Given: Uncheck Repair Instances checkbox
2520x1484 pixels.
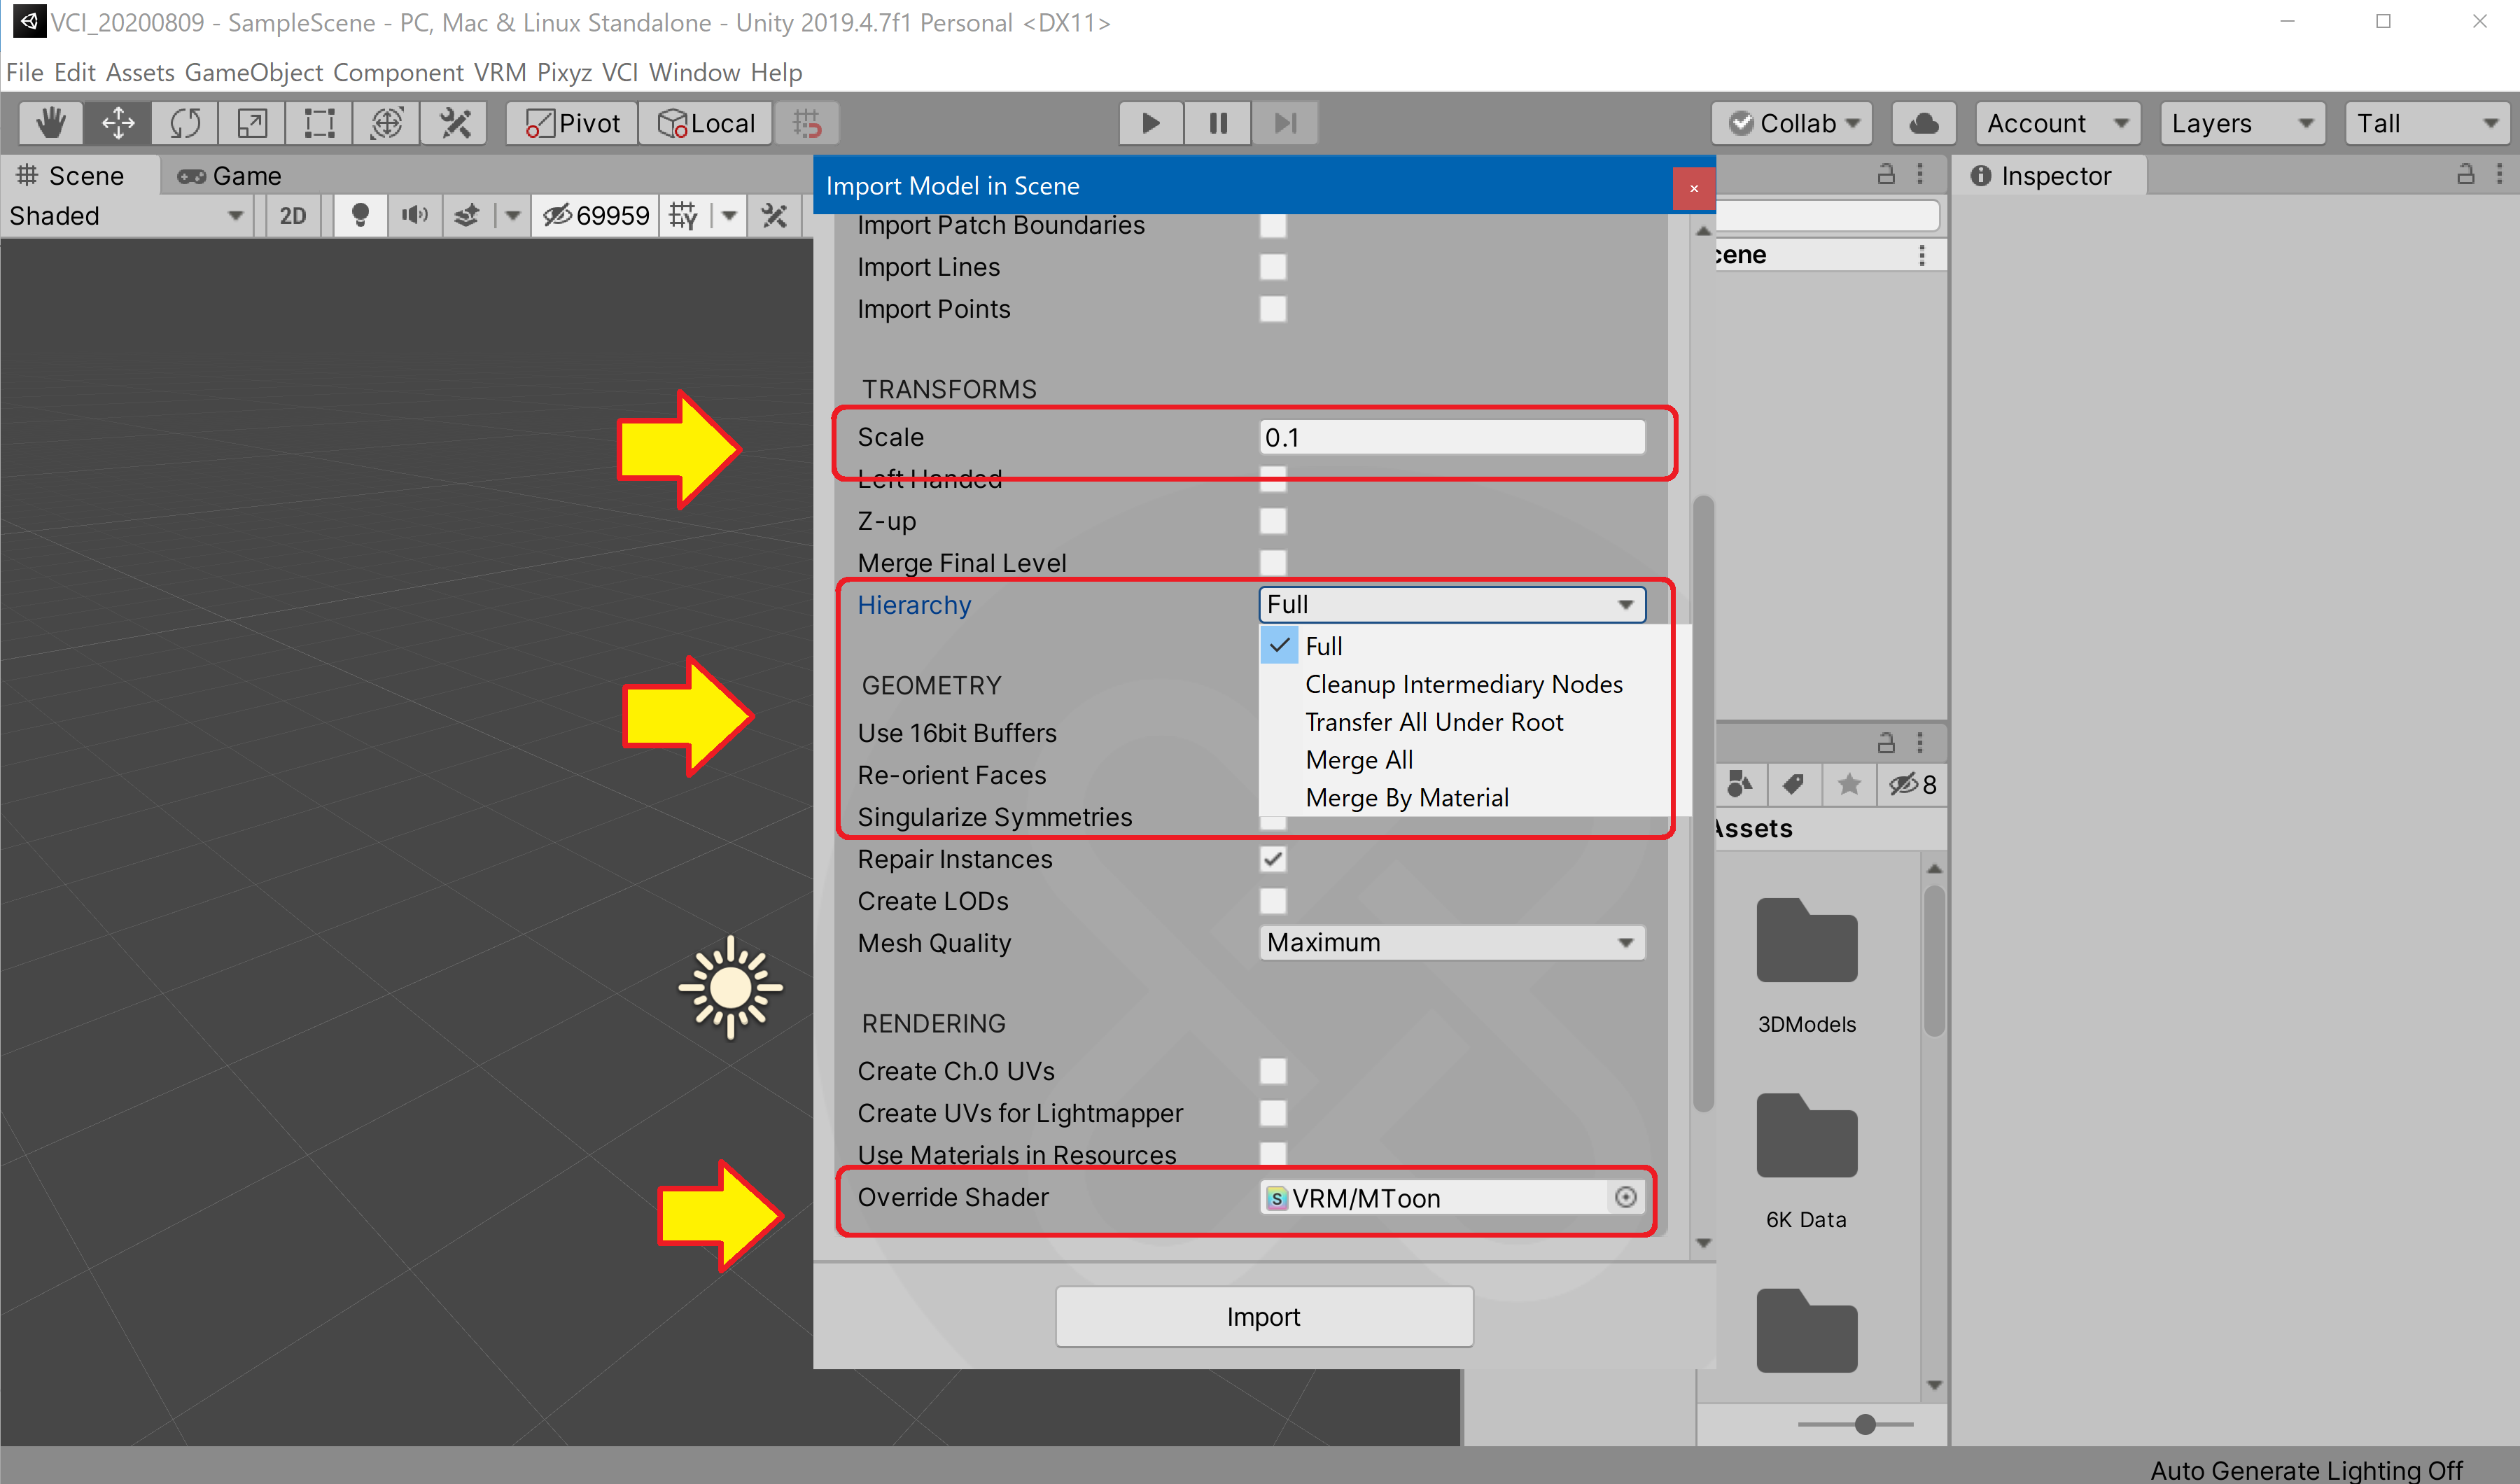Looking at the screenshot, I should (1273, 859).
